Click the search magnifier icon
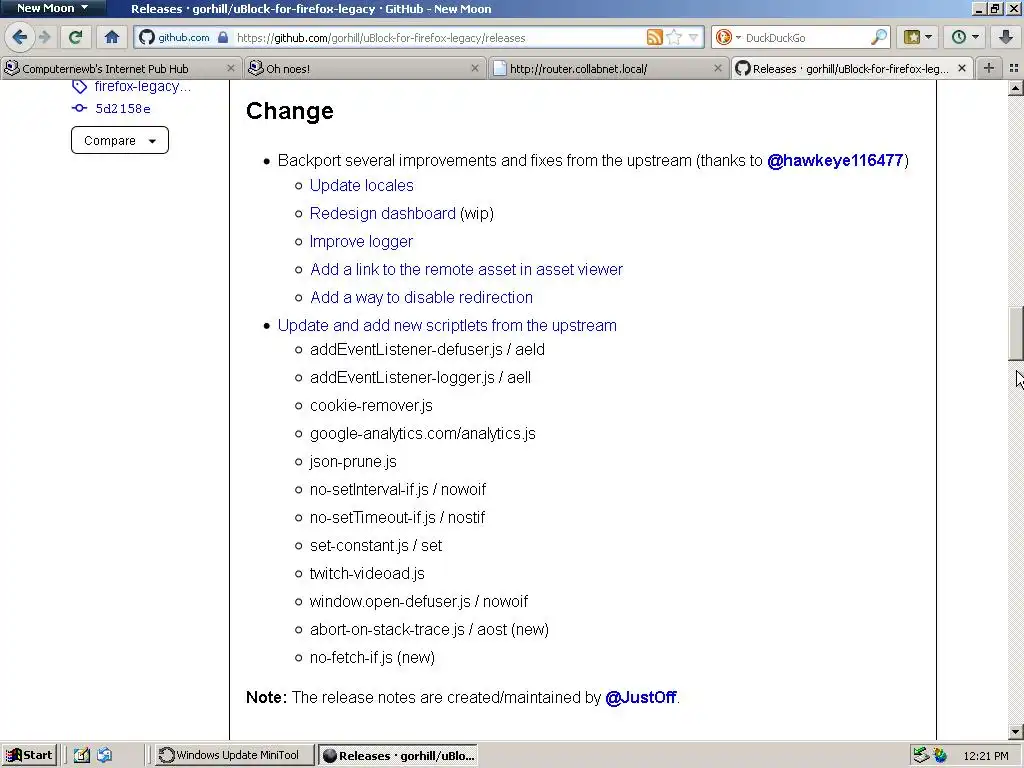This screenshot has width=1024, height=768. tap(879, 37)
